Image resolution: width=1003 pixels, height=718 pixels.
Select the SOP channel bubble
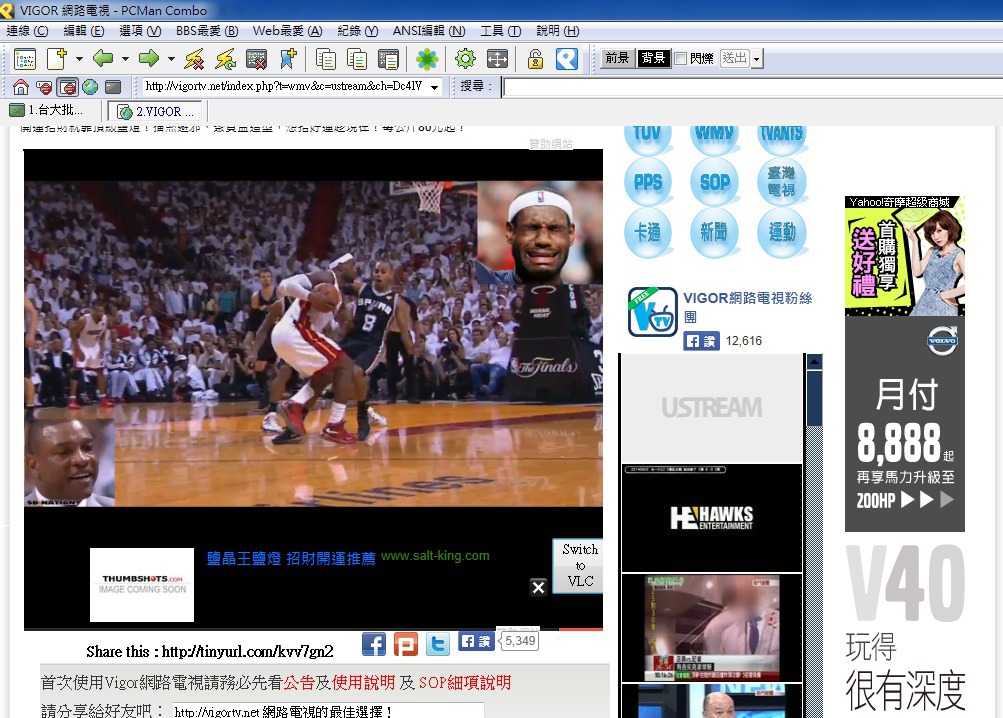[x=715, y=182]
